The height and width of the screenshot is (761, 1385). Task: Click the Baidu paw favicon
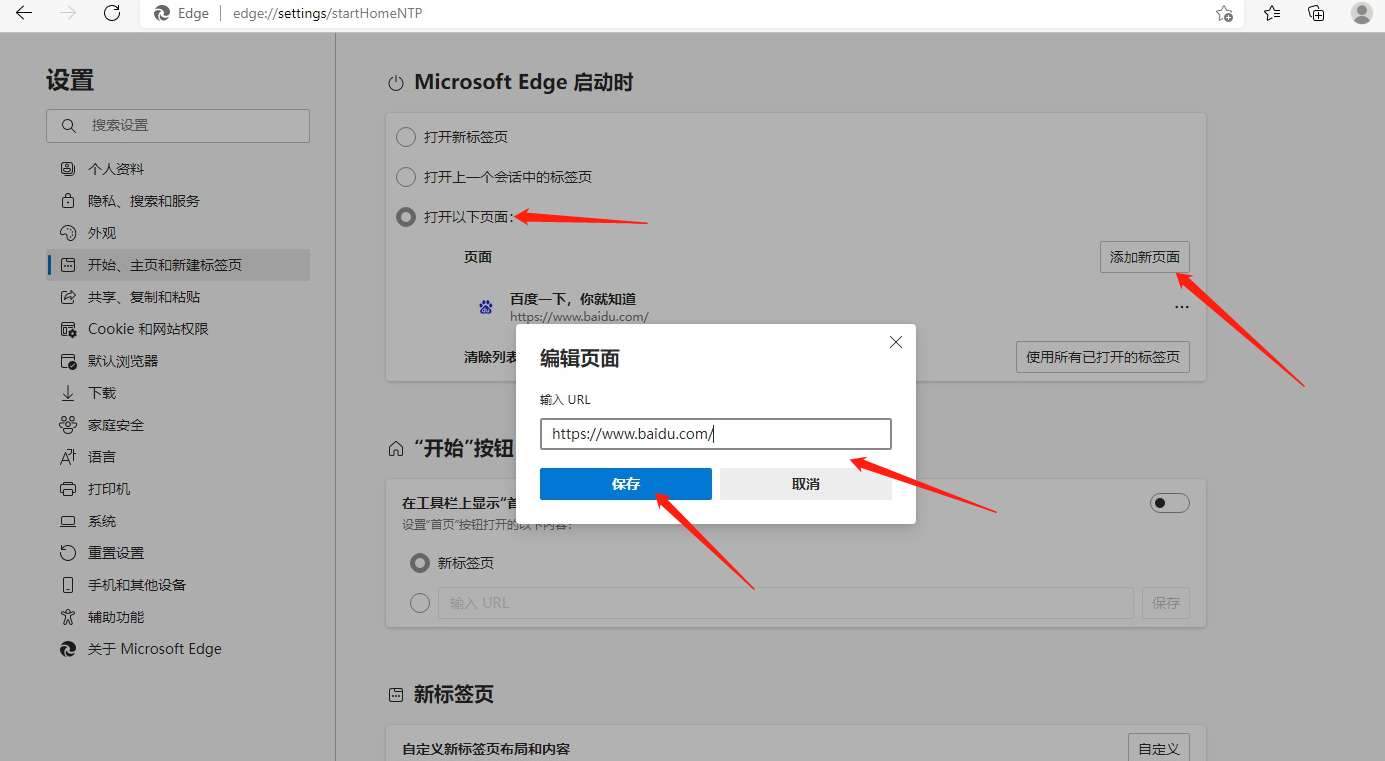coord(486,307)
